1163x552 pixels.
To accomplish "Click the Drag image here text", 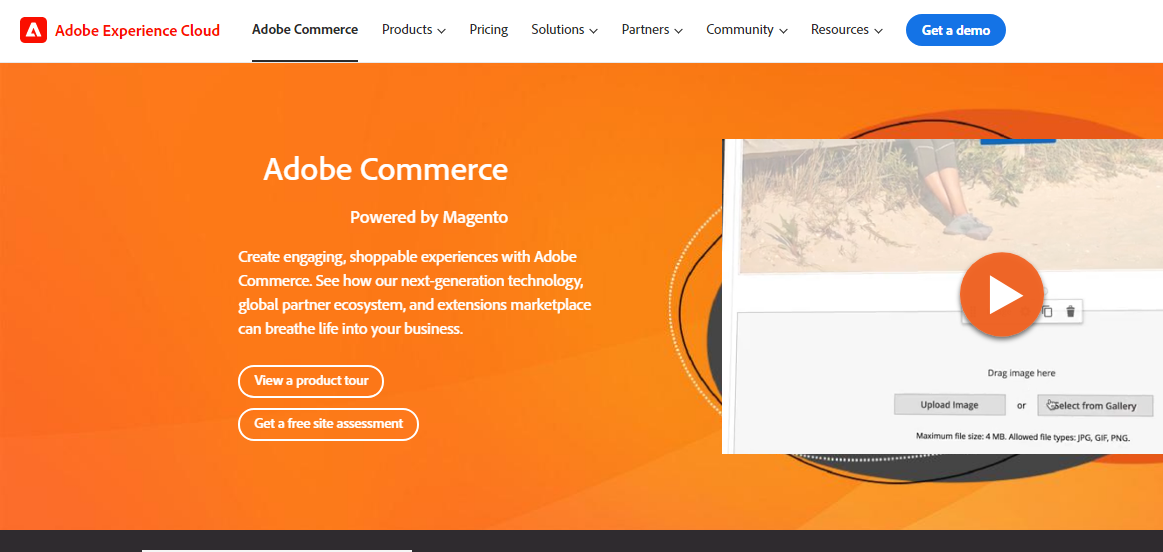I will tap(1021, 373).
